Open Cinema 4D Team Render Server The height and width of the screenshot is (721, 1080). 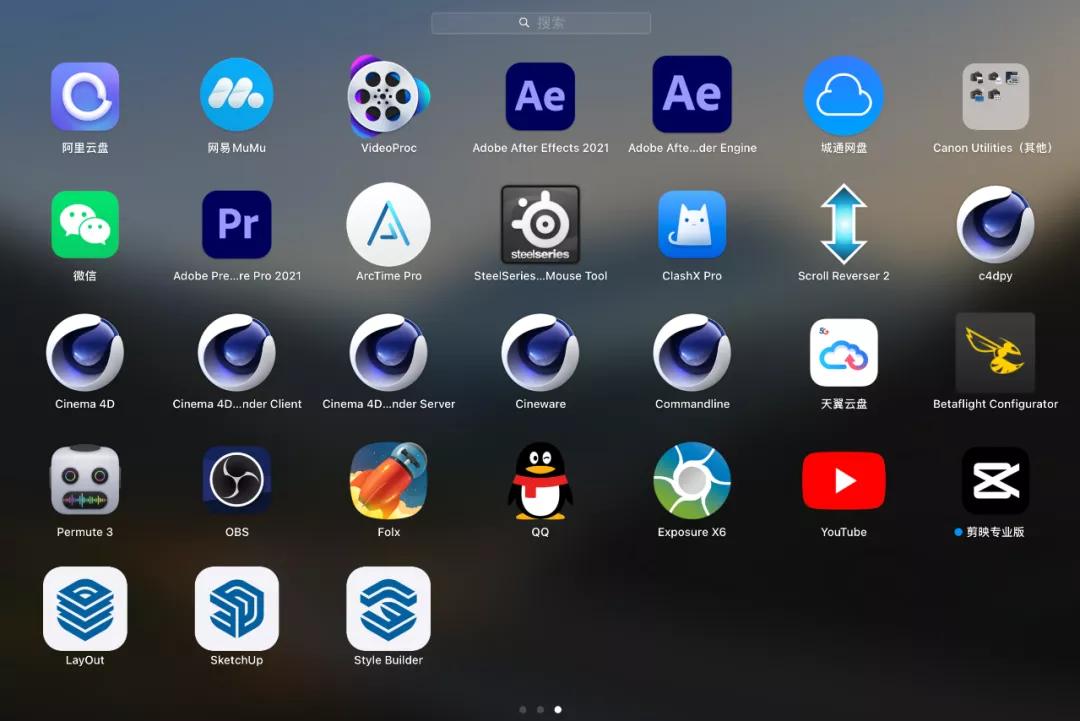coord(388,352)
